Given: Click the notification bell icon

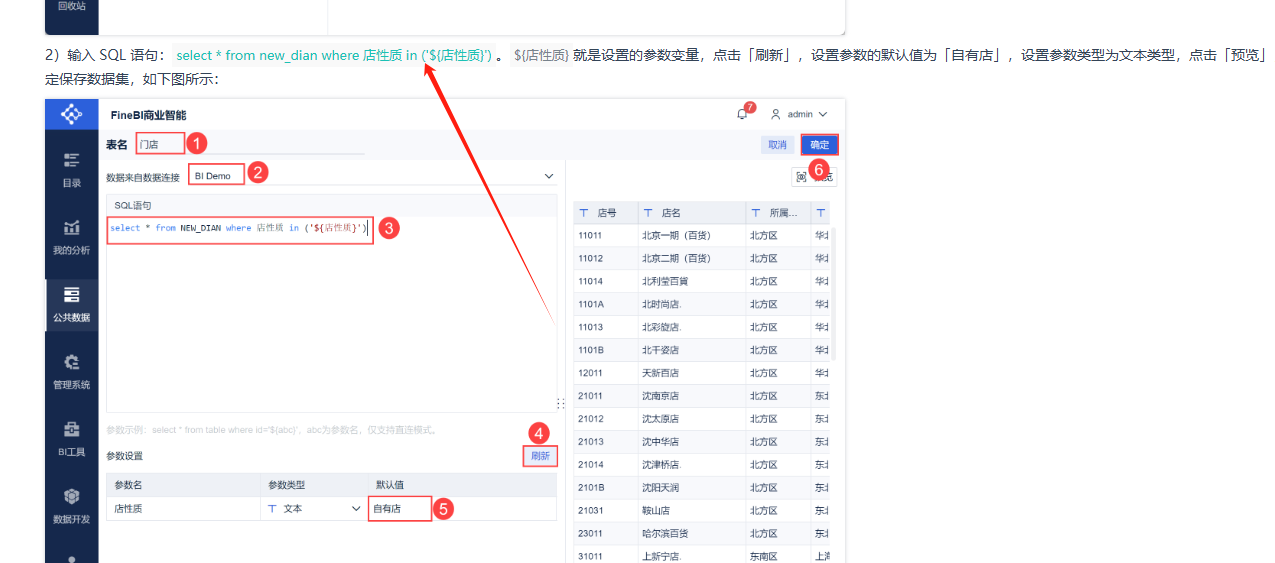Looking at the screenshot, I should (742, 114).
